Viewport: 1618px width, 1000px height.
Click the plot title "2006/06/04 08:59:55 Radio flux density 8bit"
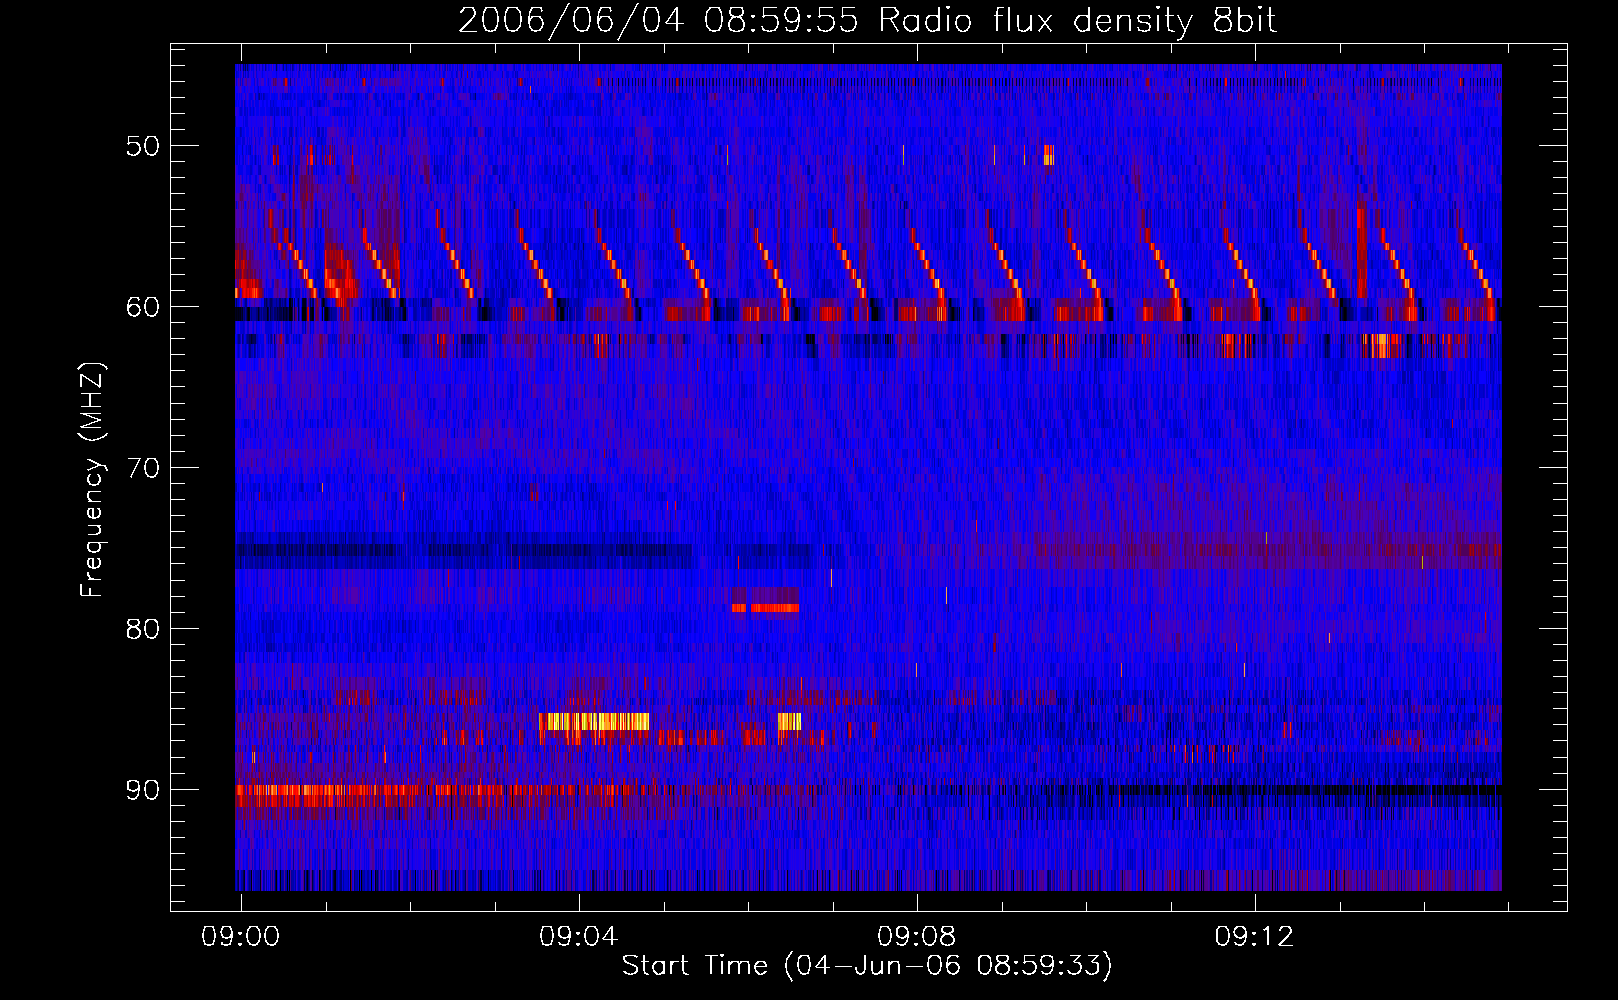tap(867, 21)
